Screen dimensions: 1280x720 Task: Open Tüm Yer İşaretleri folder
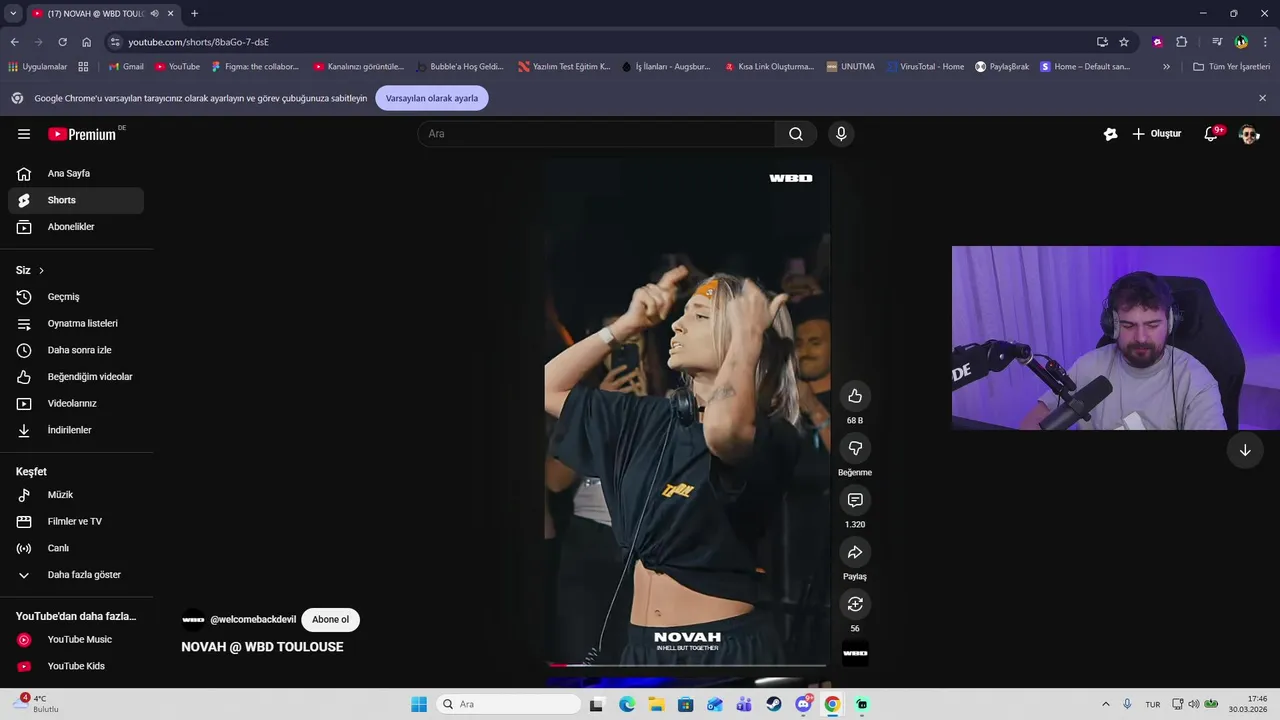pos(1233,67)
